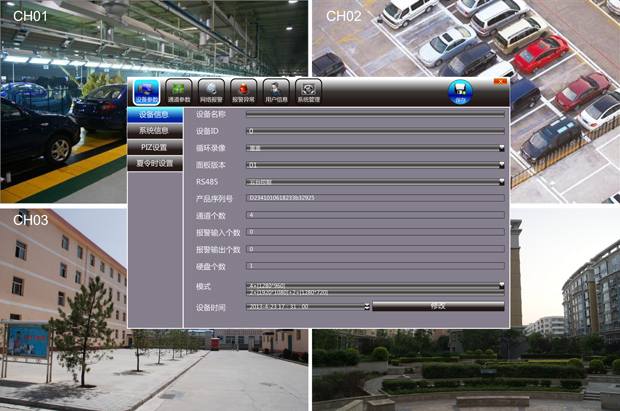
Task: Click the round blue 保存 save icon
Action: (x=460, y=92)
